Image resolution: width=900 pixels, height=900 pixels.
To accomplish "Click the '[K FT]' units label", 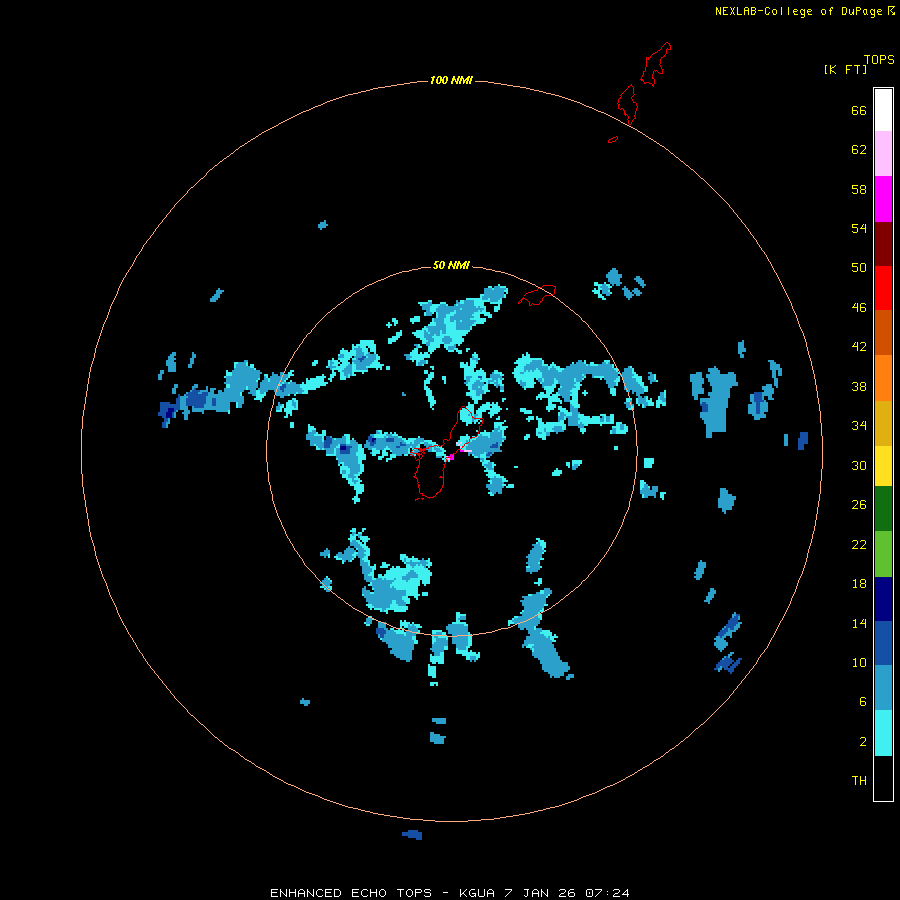I will [845, 69].
